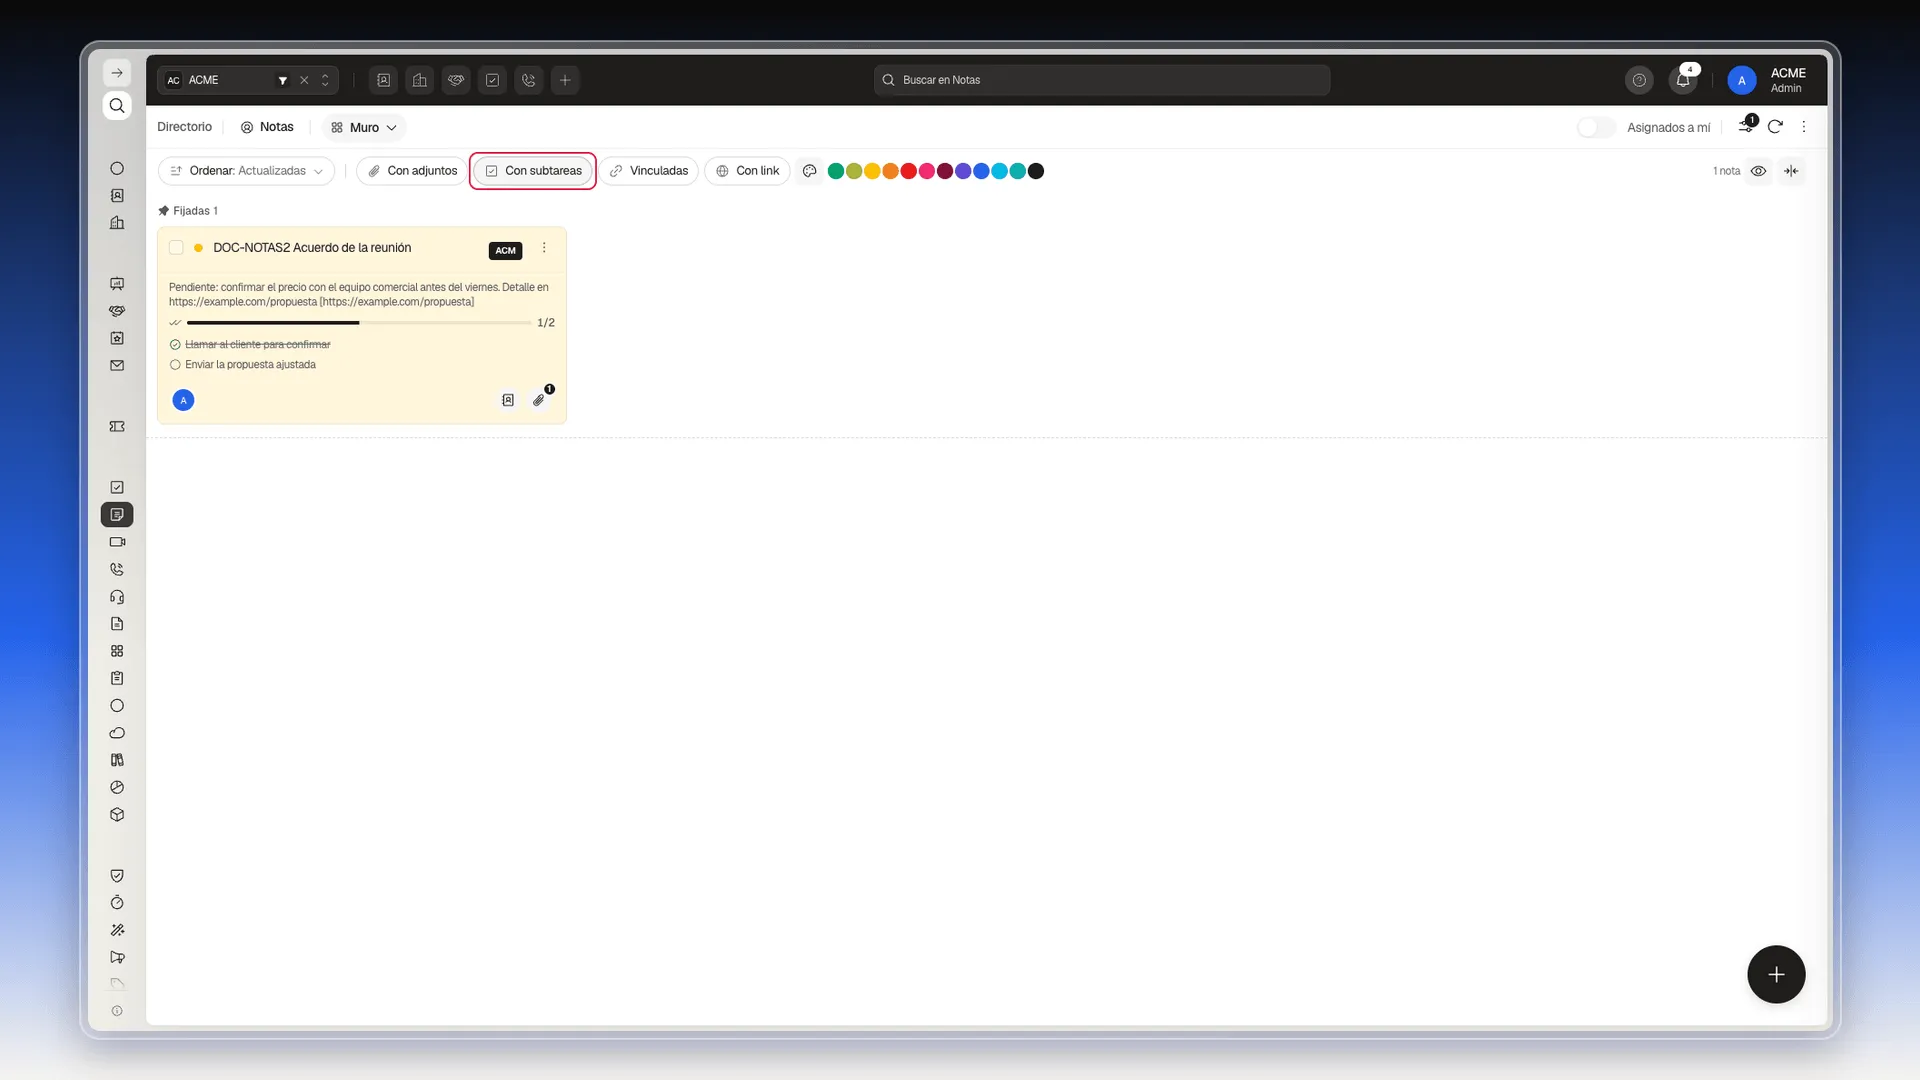Open the companies building shortcut in top bar
1920x1080 pixels.
point(420,80)
